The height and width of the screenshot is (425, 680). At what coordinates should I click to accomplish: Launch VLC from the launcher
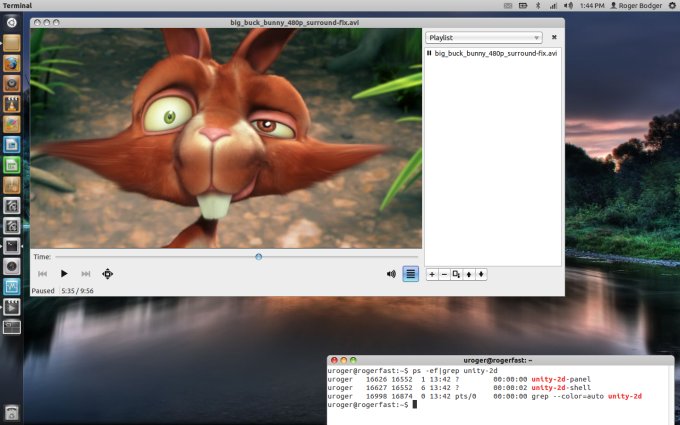click(12, 104)
